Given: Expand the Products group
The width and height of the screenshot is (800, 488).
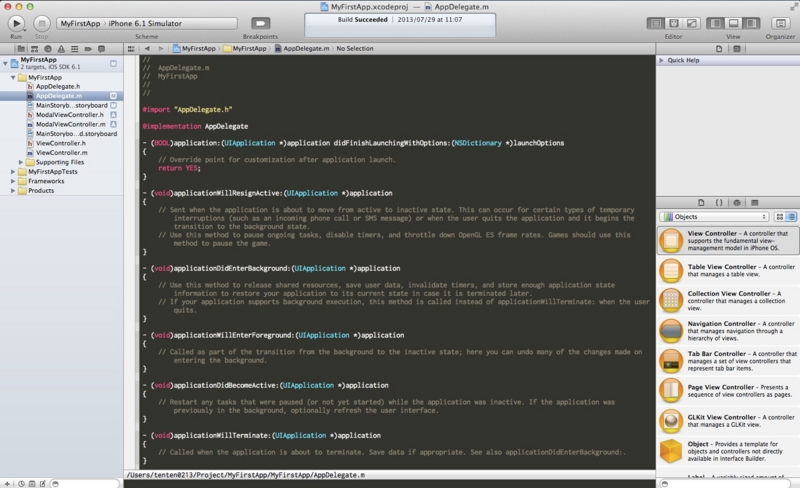Looking at the screenshot, I should coord(13,190).
